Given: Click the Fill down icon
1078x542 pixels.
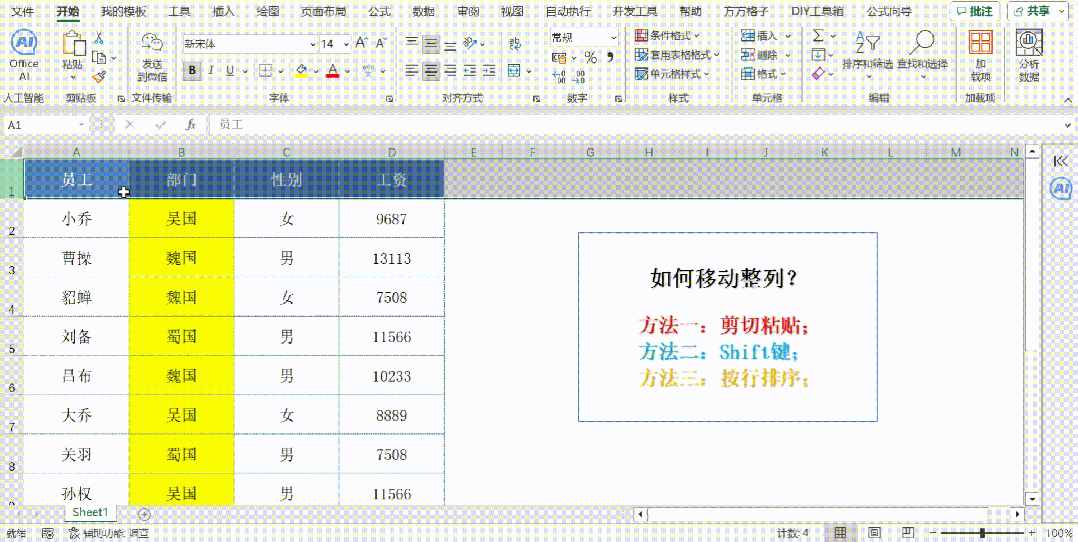Looking at the screenshot, I should tap(818, 54).
